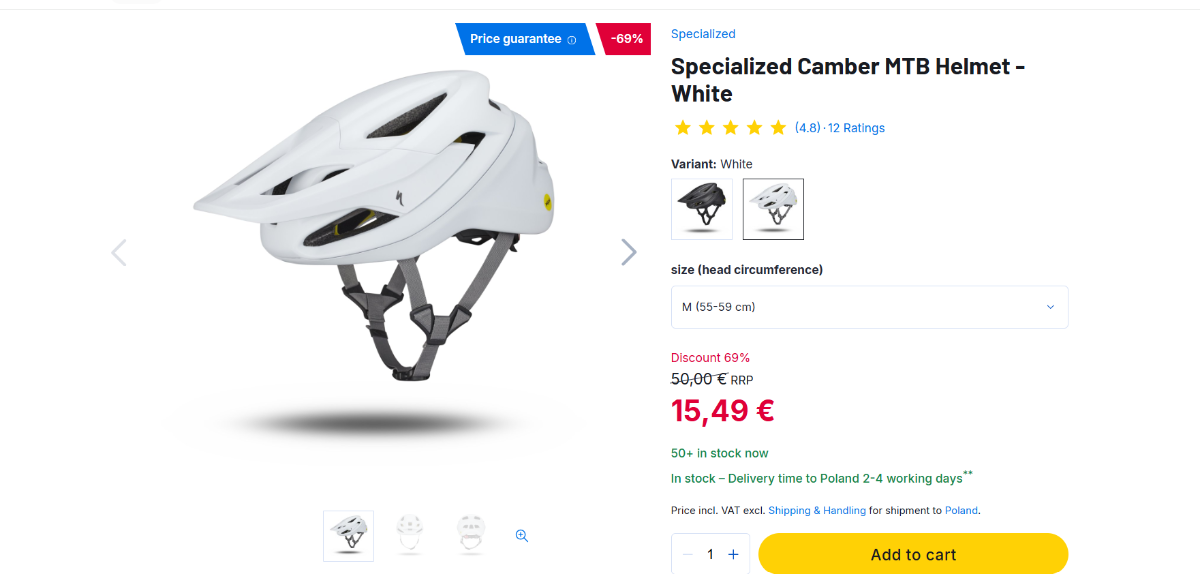Click the quantity input field

pyautogui.click(x=710, y=554)
